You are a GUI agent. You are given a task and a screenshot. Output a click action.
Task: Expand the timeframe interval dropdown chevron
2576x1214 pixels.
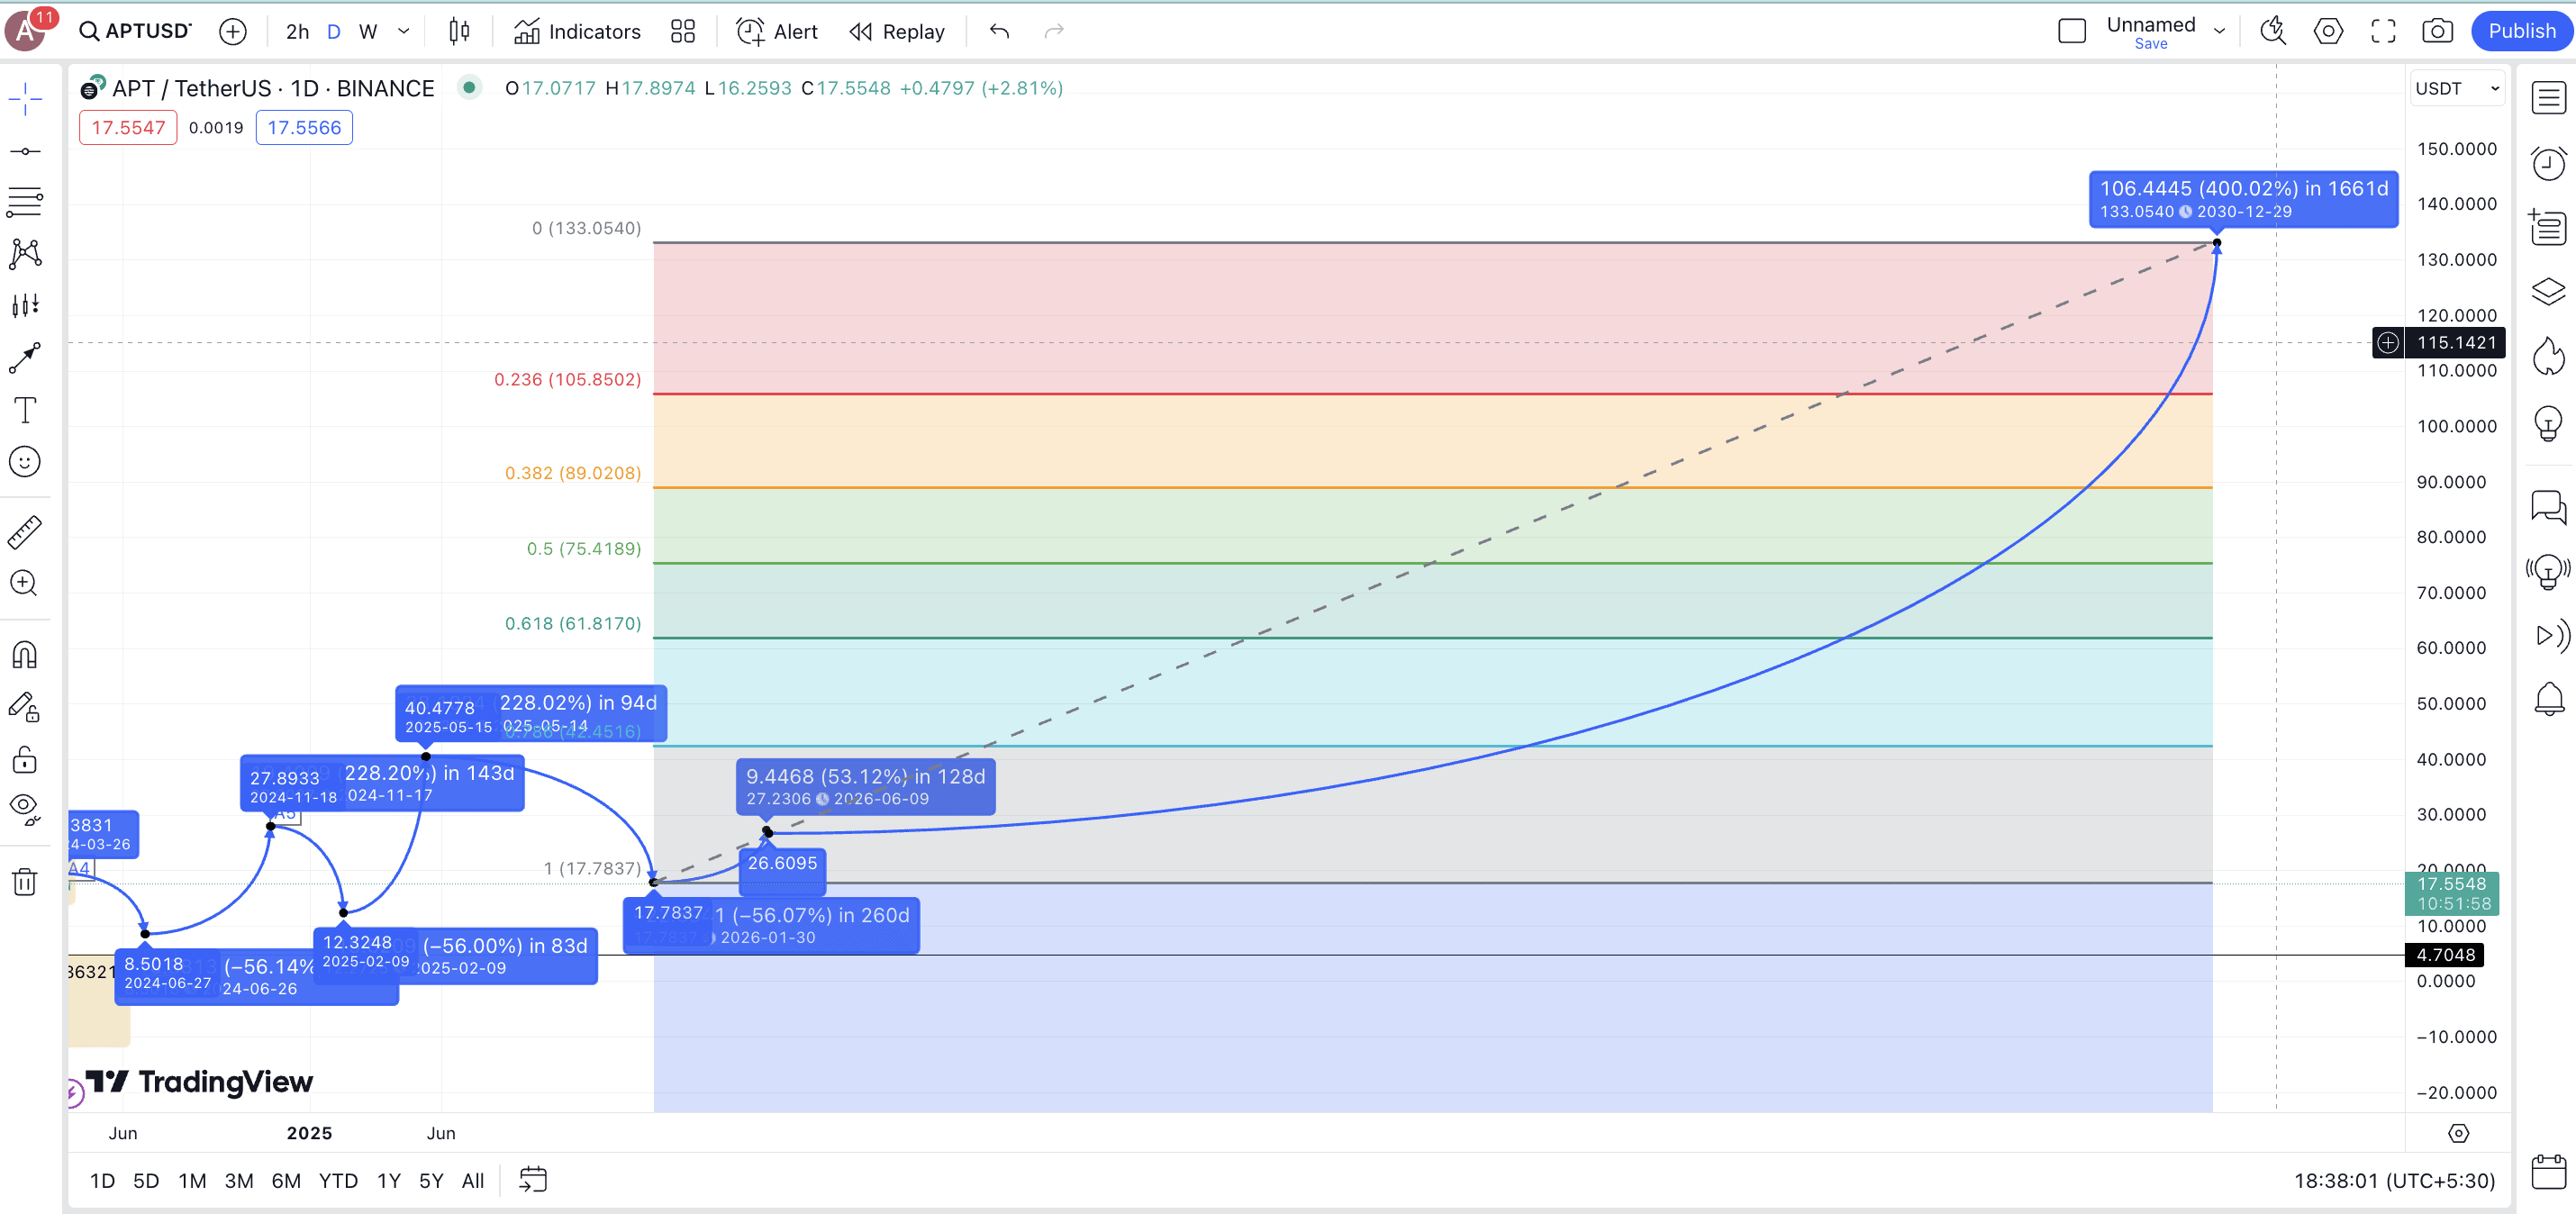click(x=404, y=32)
